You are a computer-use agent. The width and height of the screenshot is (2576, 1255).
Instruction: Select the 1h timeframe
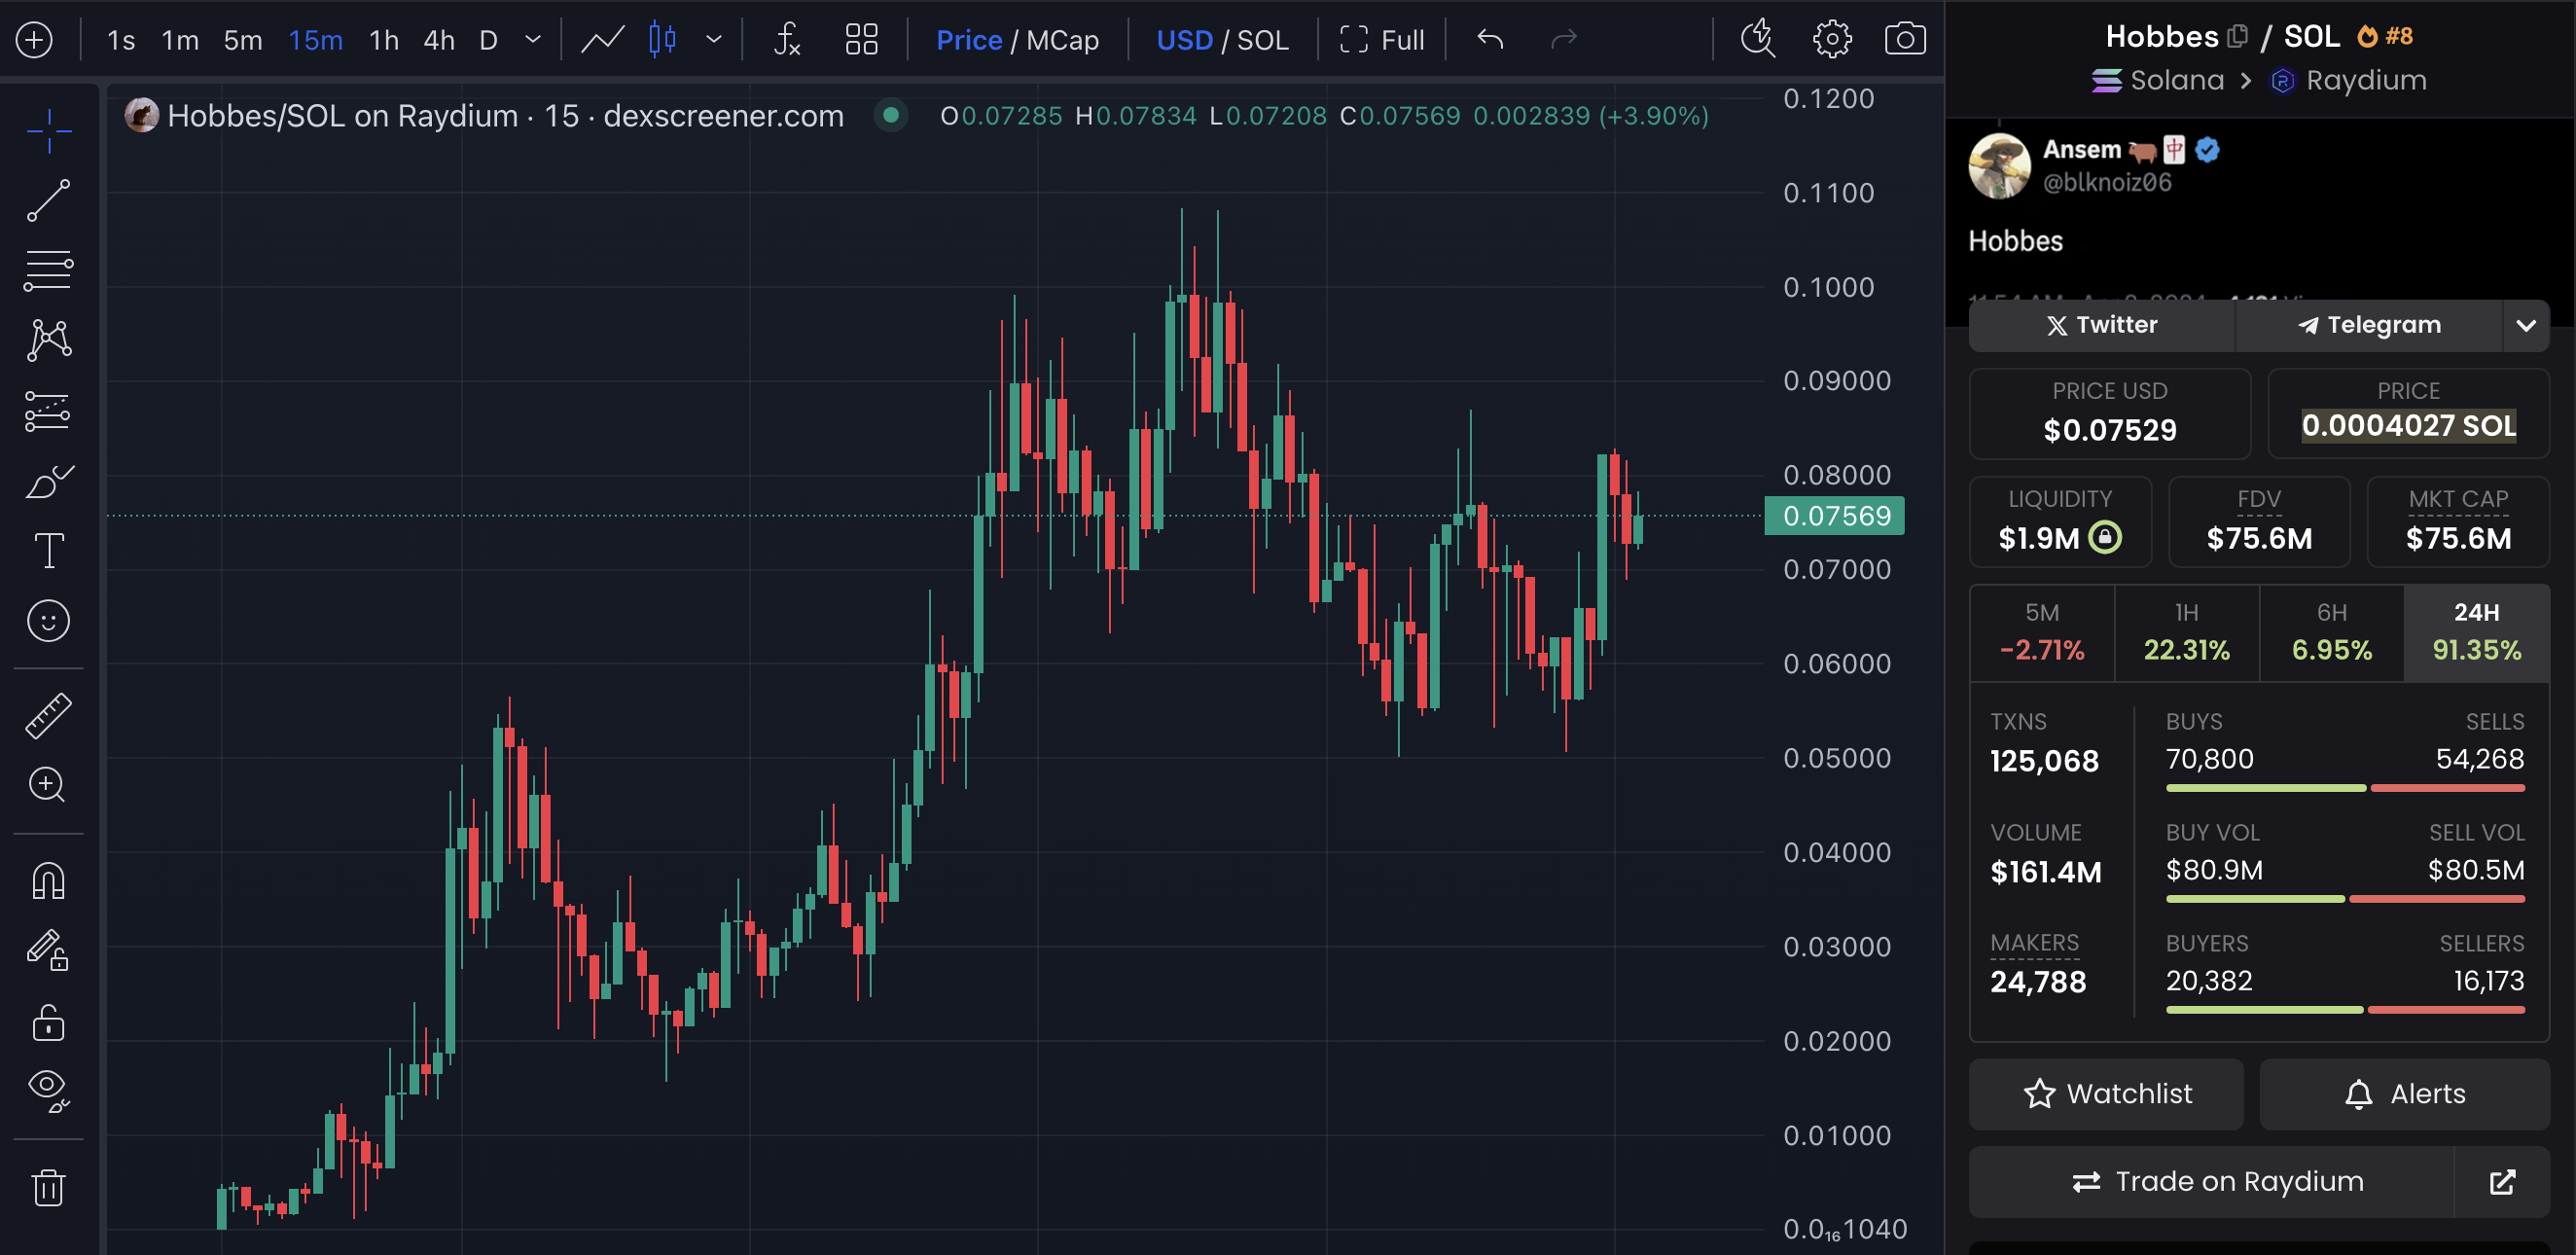pyautogui.click(x=383, y=40)
